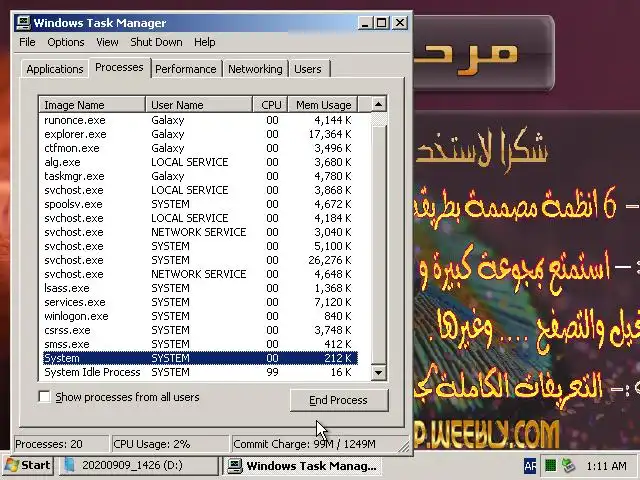Select the lsass.exe process row
The width and height of the screenshot is (640, 480).
(x=200, y=288)
